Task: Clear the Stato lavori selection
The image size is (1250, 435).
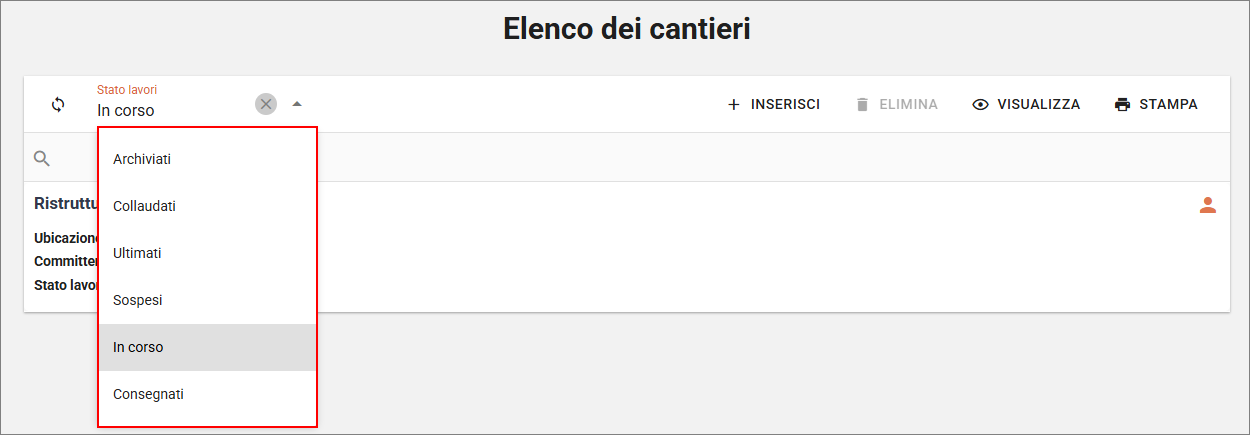Action: point(266,104)
